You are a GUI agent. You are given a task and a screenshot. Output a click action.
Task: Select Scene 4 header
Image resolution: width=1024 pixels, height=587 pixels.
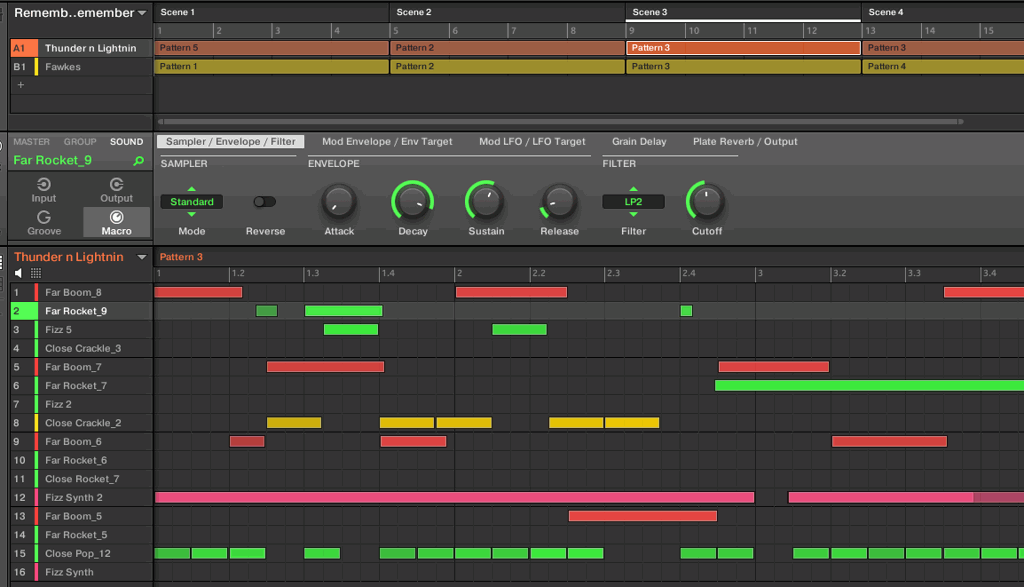[943, 12]
